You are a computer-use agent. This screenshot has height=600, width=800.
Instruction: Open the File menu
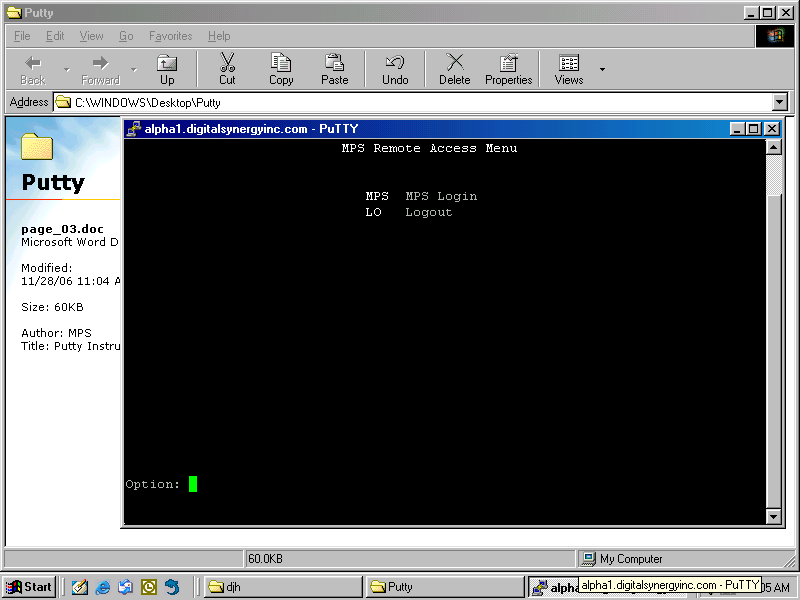tap(22, 36)
